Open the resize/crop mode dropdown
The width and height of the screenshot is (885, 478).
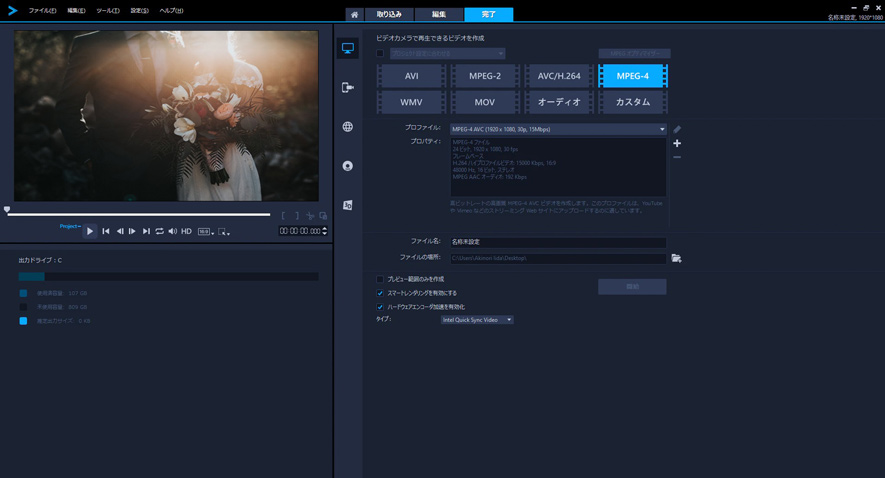[224, 232]
